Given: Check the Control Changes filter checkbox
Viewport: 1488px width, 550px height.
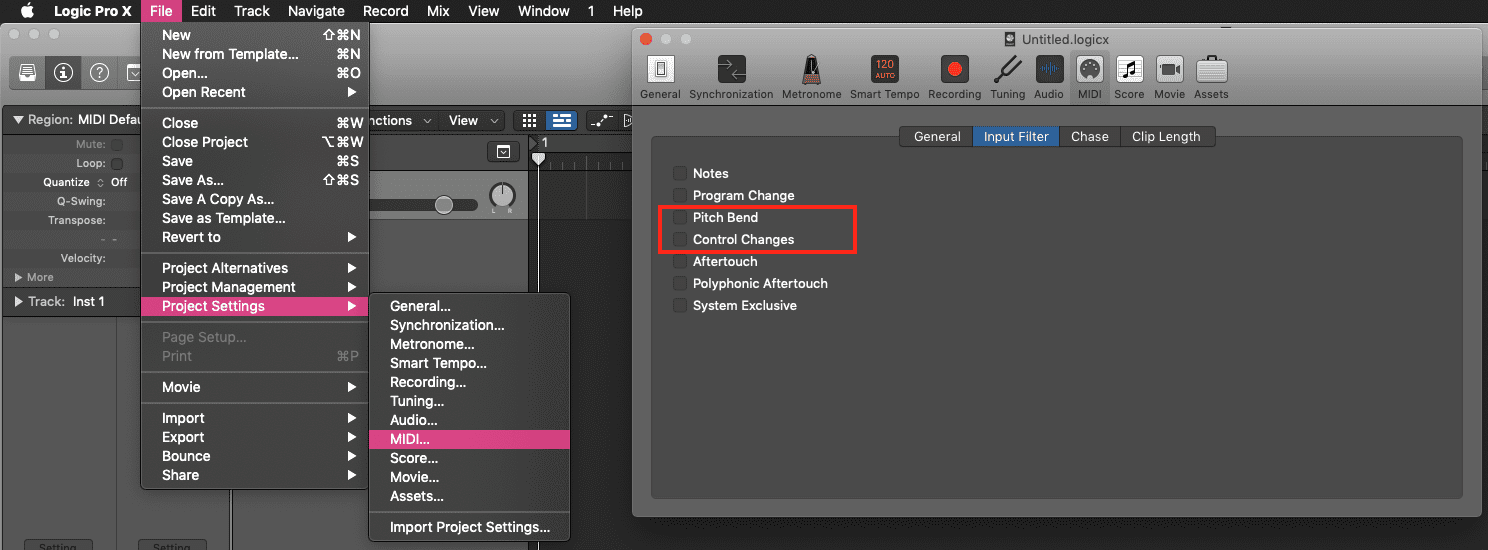Looking at the screenshot, I should 680,239.
